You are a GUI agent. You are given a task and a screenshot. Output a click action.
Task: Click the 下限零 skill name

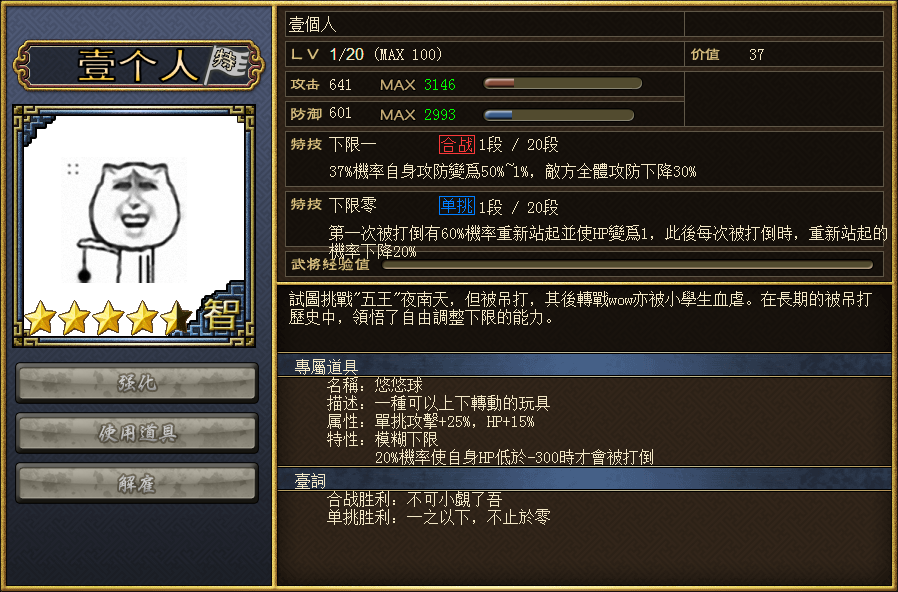point(353,205)
